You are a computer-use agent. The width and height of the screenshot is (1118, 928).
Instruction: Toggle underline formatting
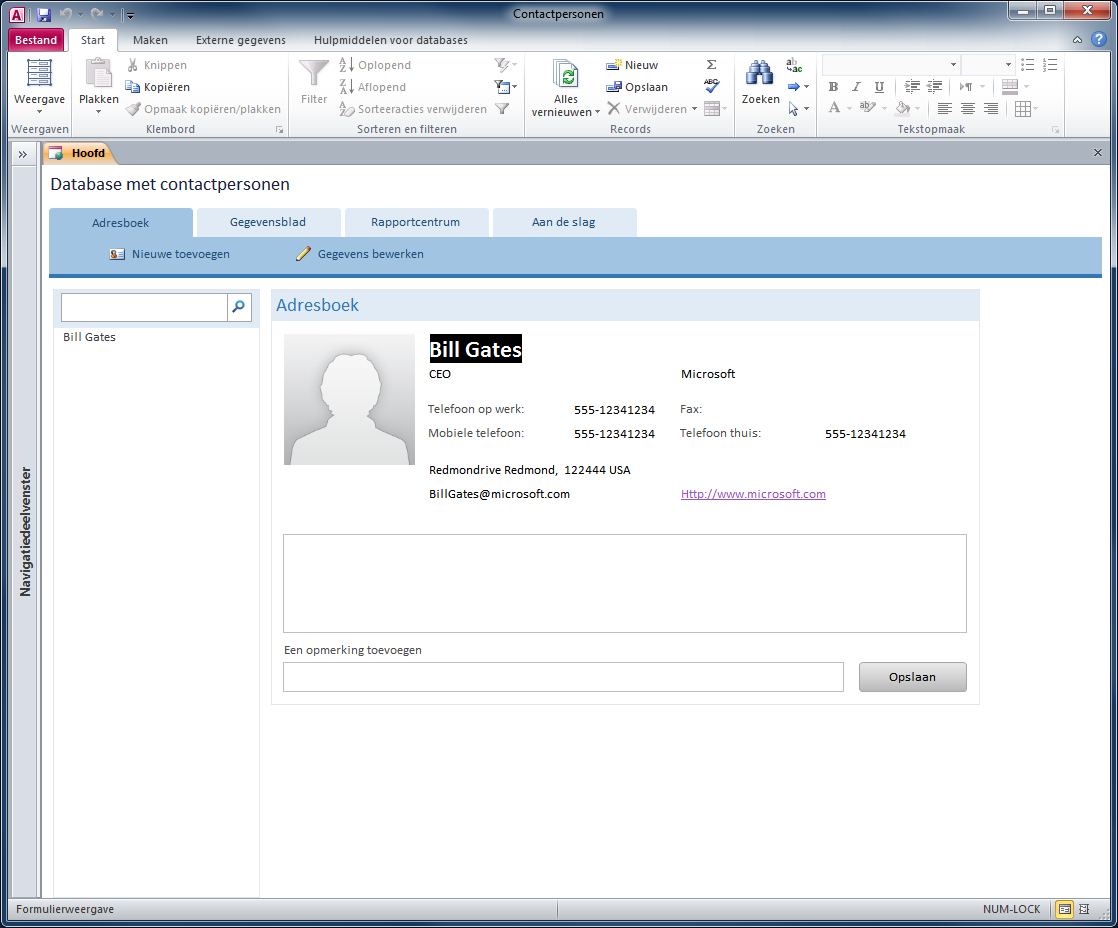pyautogui.click(x=879, y=87)
